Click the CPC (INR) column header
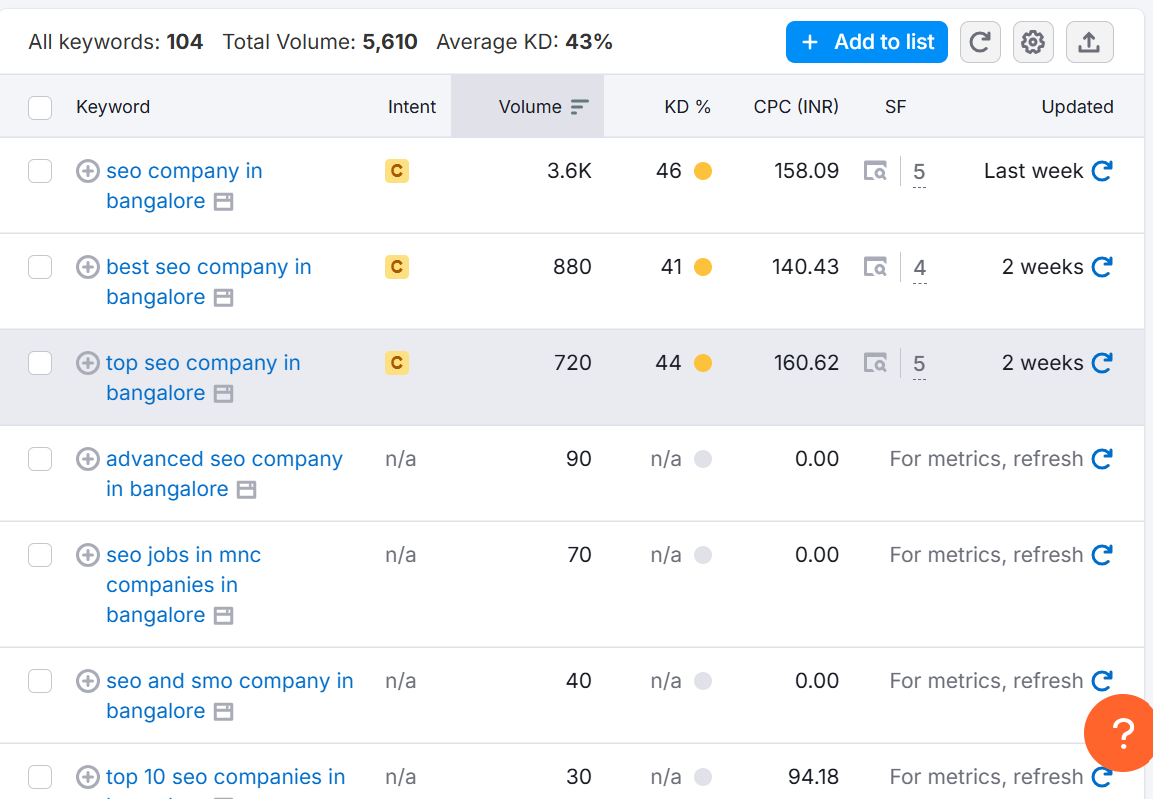Screen dimensions: 1153x799 pos(796,106)
